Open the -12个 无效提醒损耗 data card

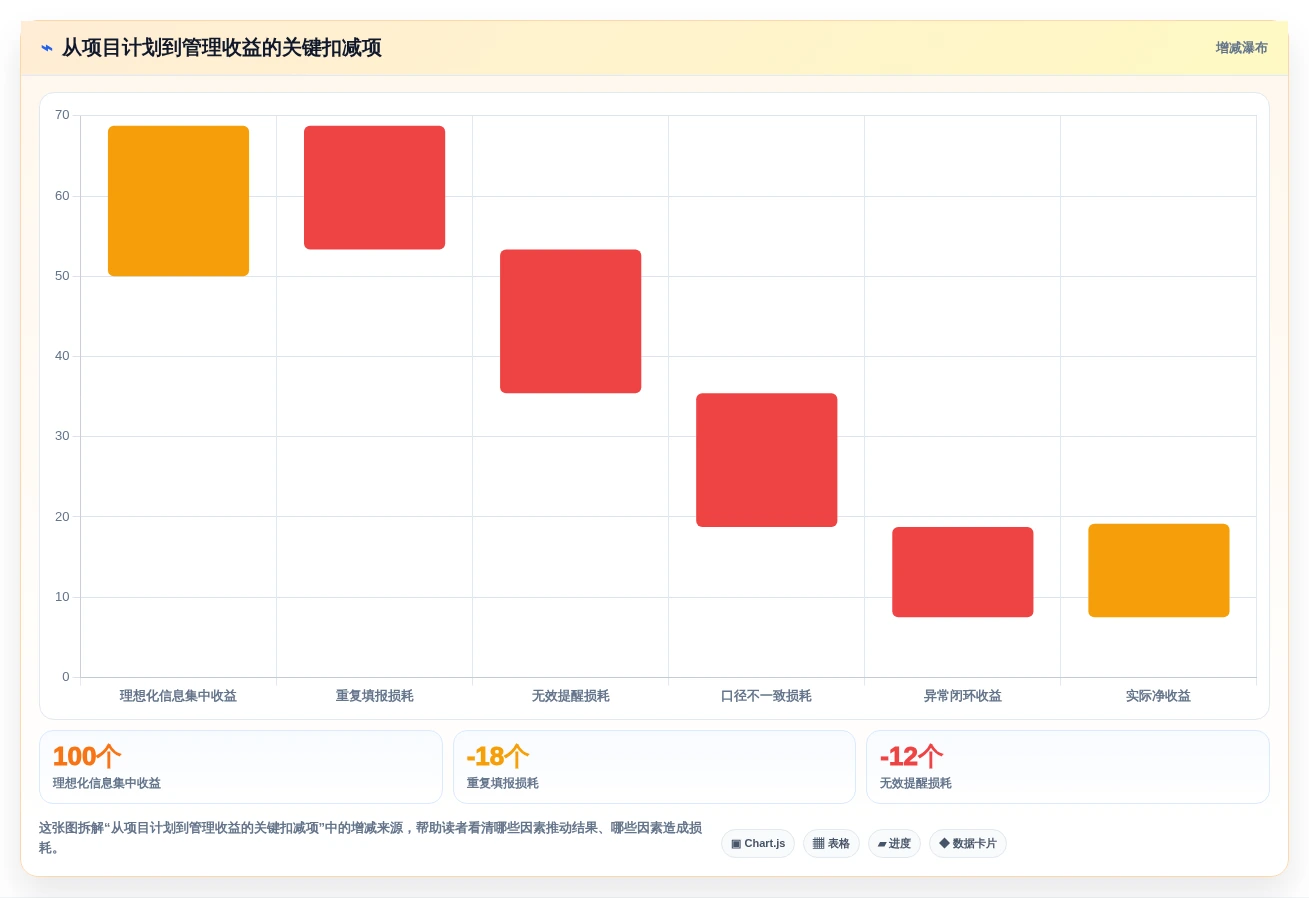[x=1067, y=767]
